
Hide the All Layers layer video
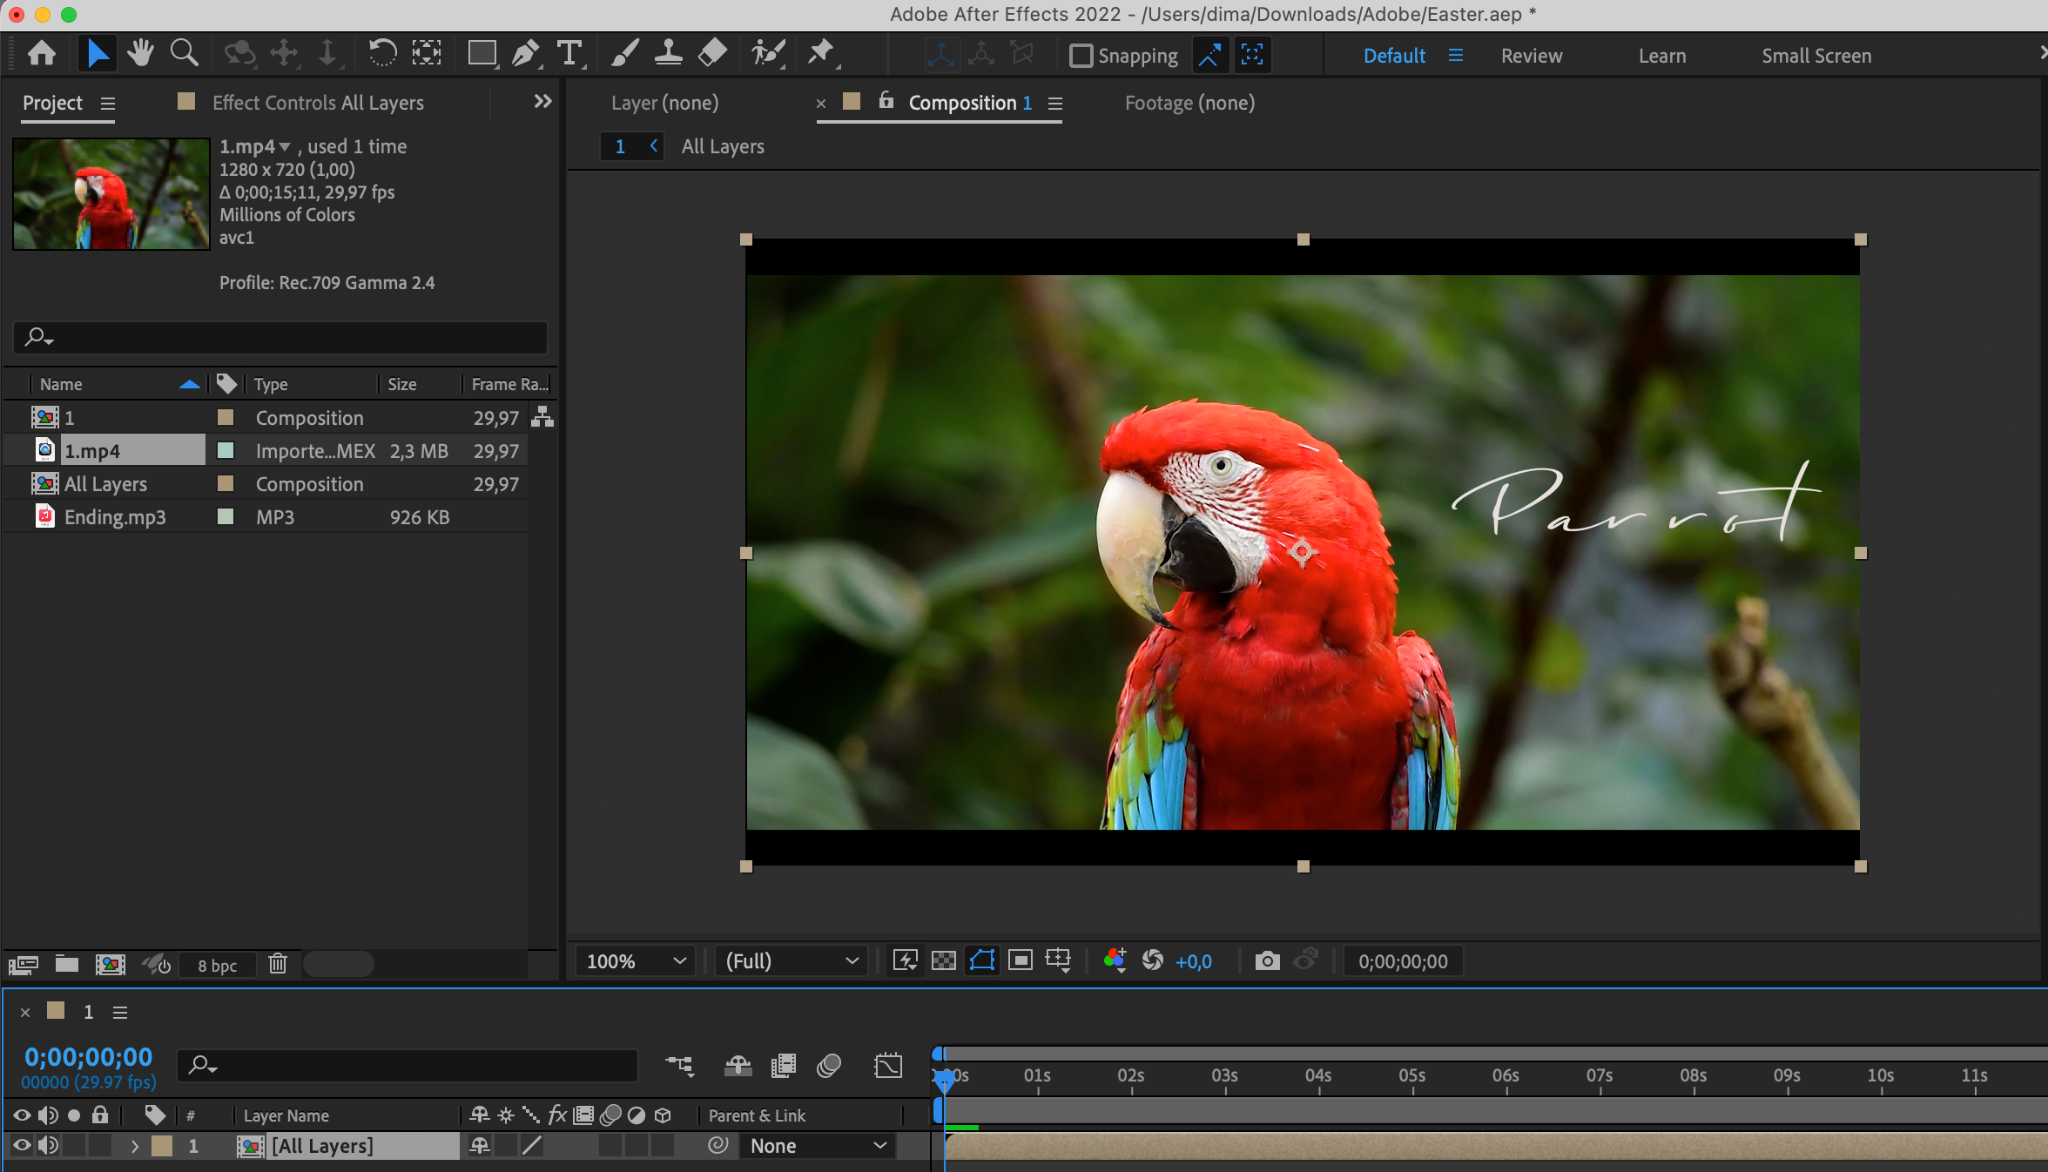[x=21, y=1146]
